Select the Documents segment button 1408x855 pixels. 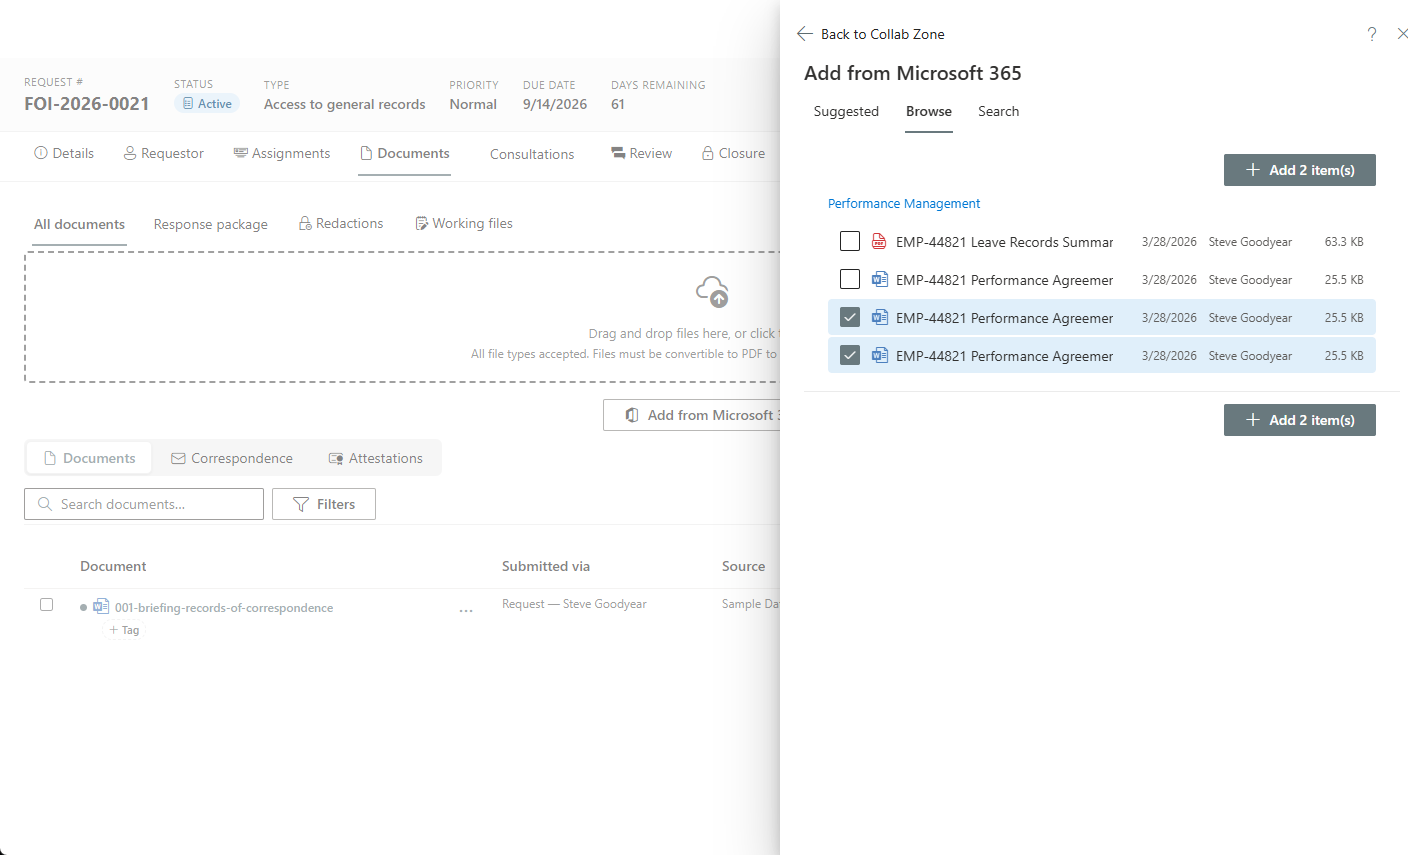(x=89, y=458)
